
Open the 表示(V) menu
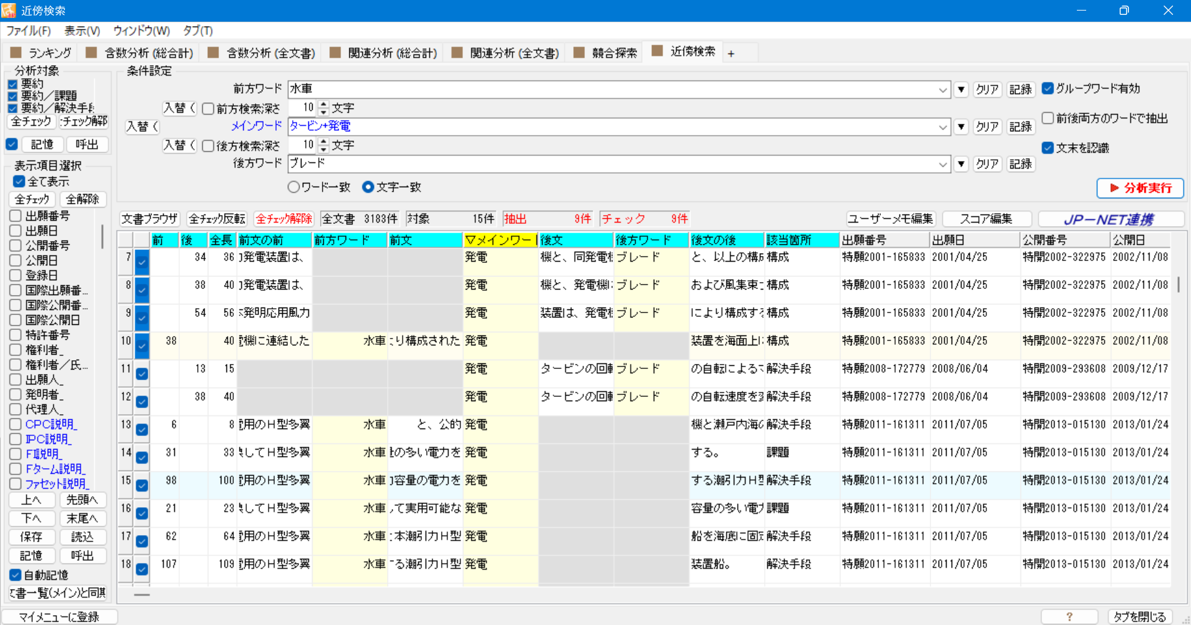point(82,31)
